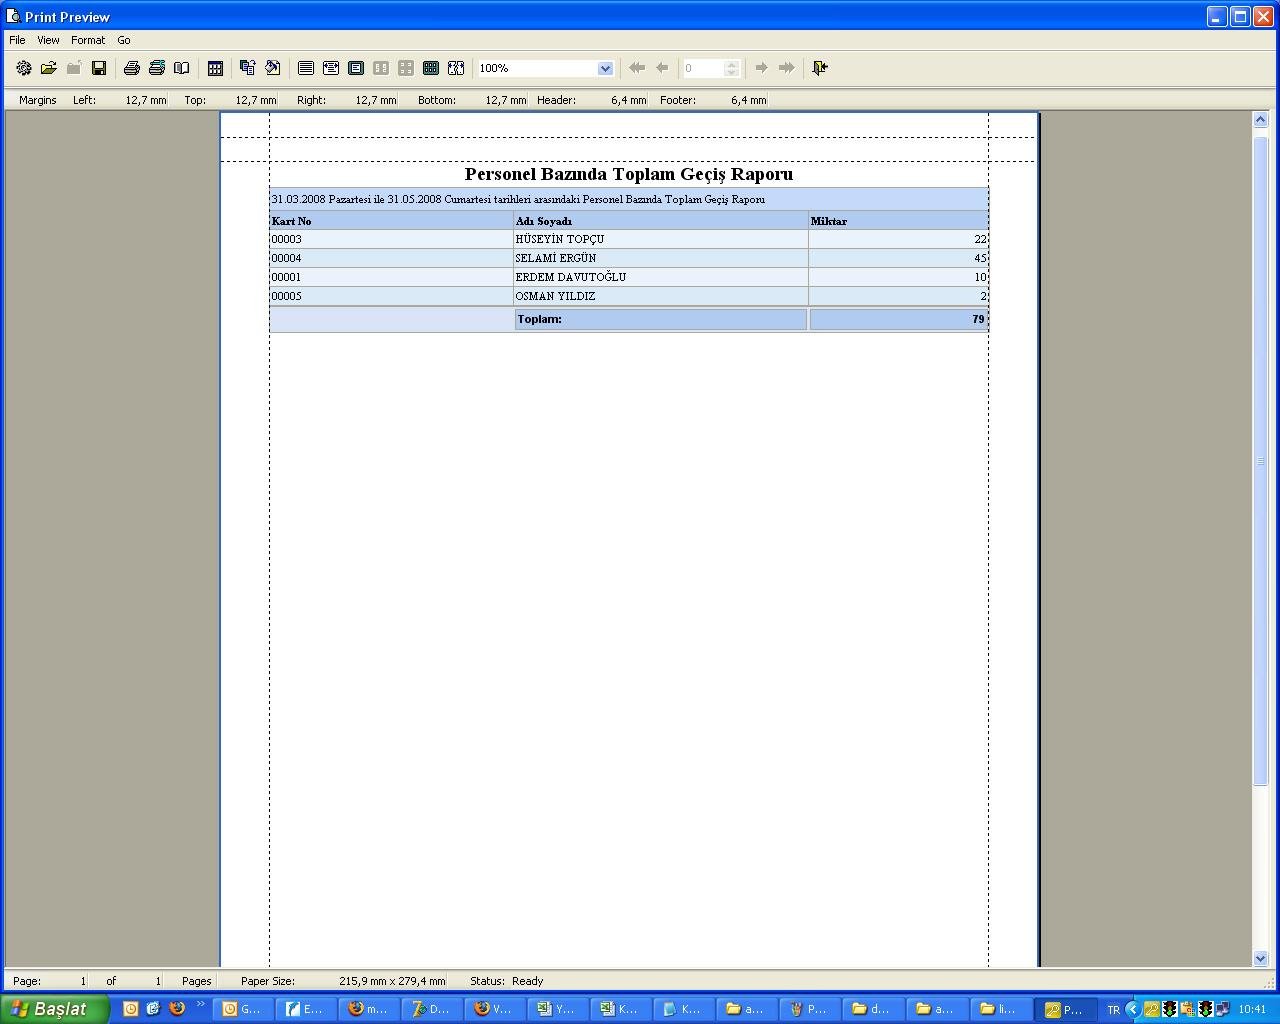Viewport: 1280px width, 1024px height.
Task: Click the Go to first page arrow
Action: 636,68
